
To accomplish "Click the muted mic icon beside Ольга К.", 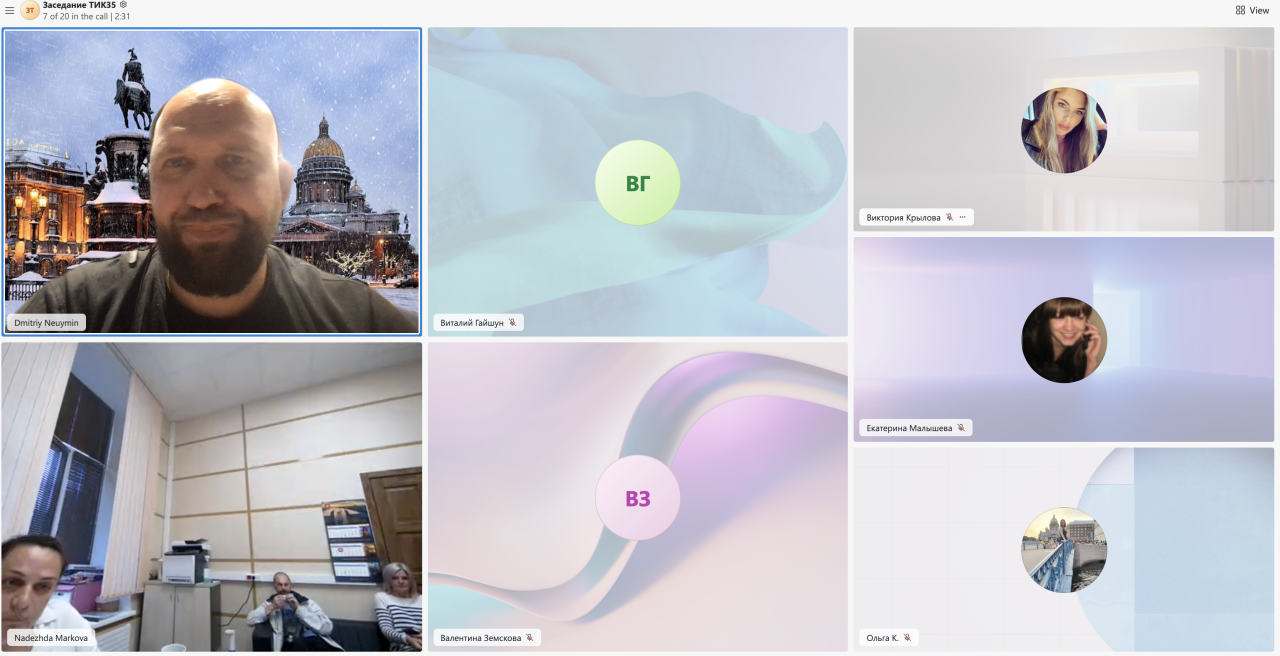I will click(907, 637).
